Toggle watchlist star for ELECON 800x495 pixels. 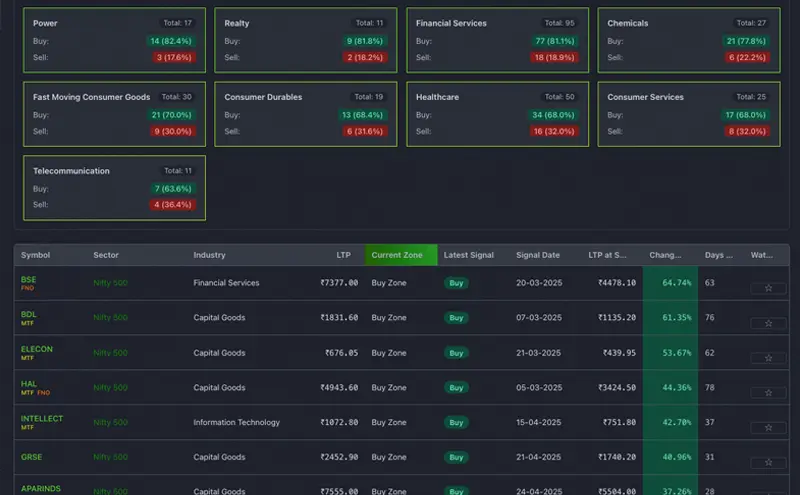coord(768,358)
